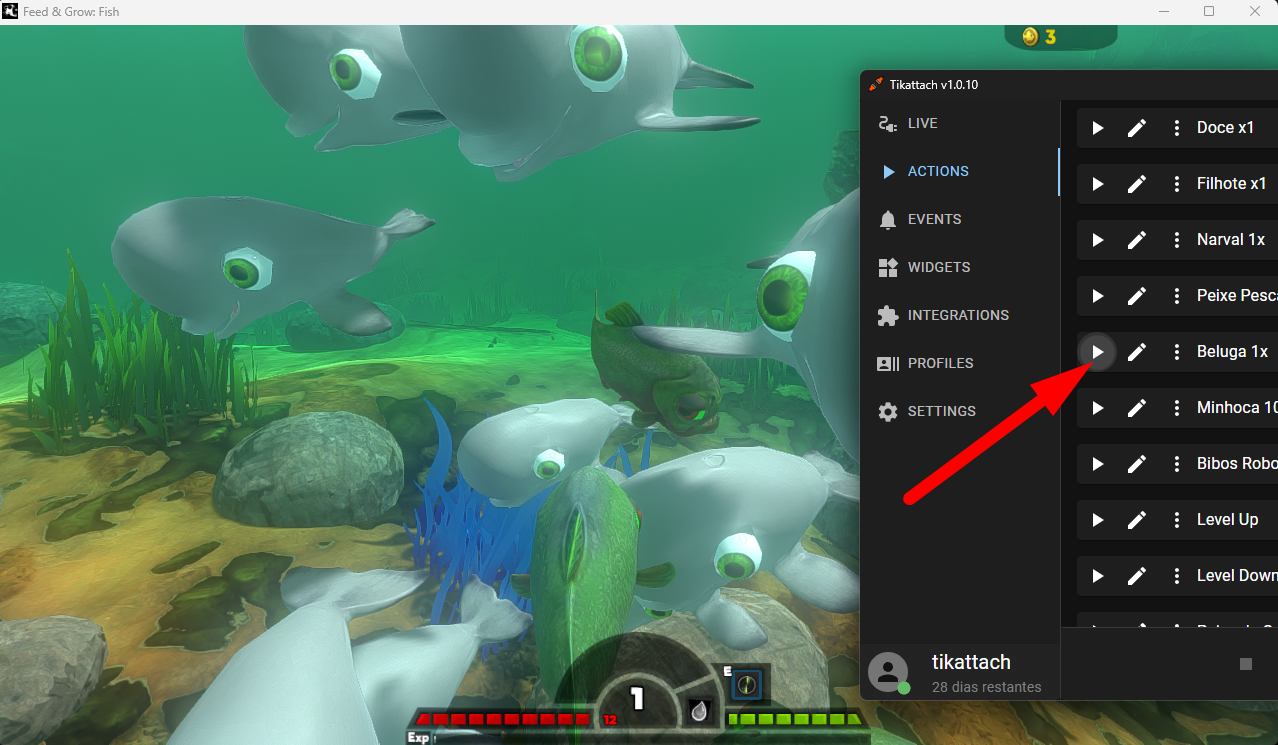Click the E key compass ability icon
1278x745 pixels.
click(747, 684)
